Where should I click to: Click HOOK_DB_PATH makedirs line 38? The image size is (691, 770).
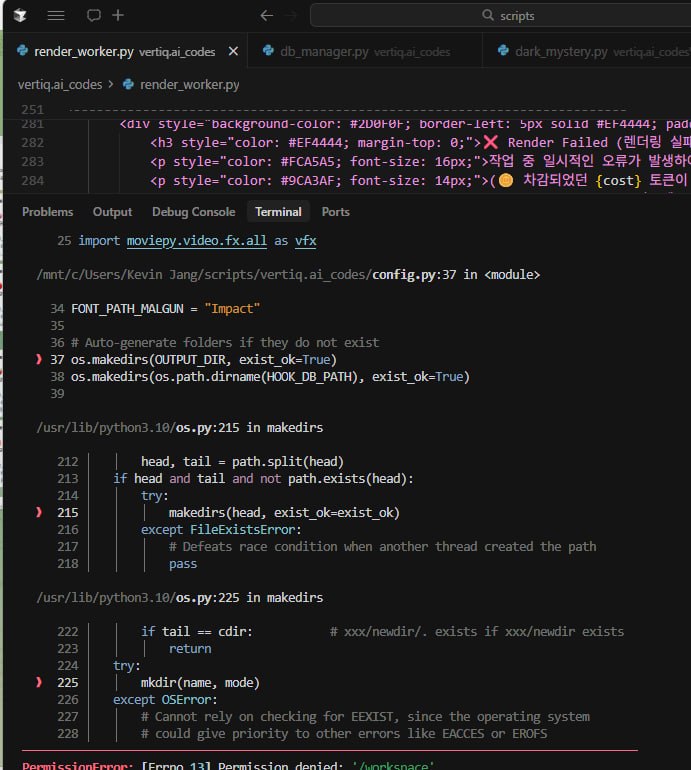coord(270,377)
